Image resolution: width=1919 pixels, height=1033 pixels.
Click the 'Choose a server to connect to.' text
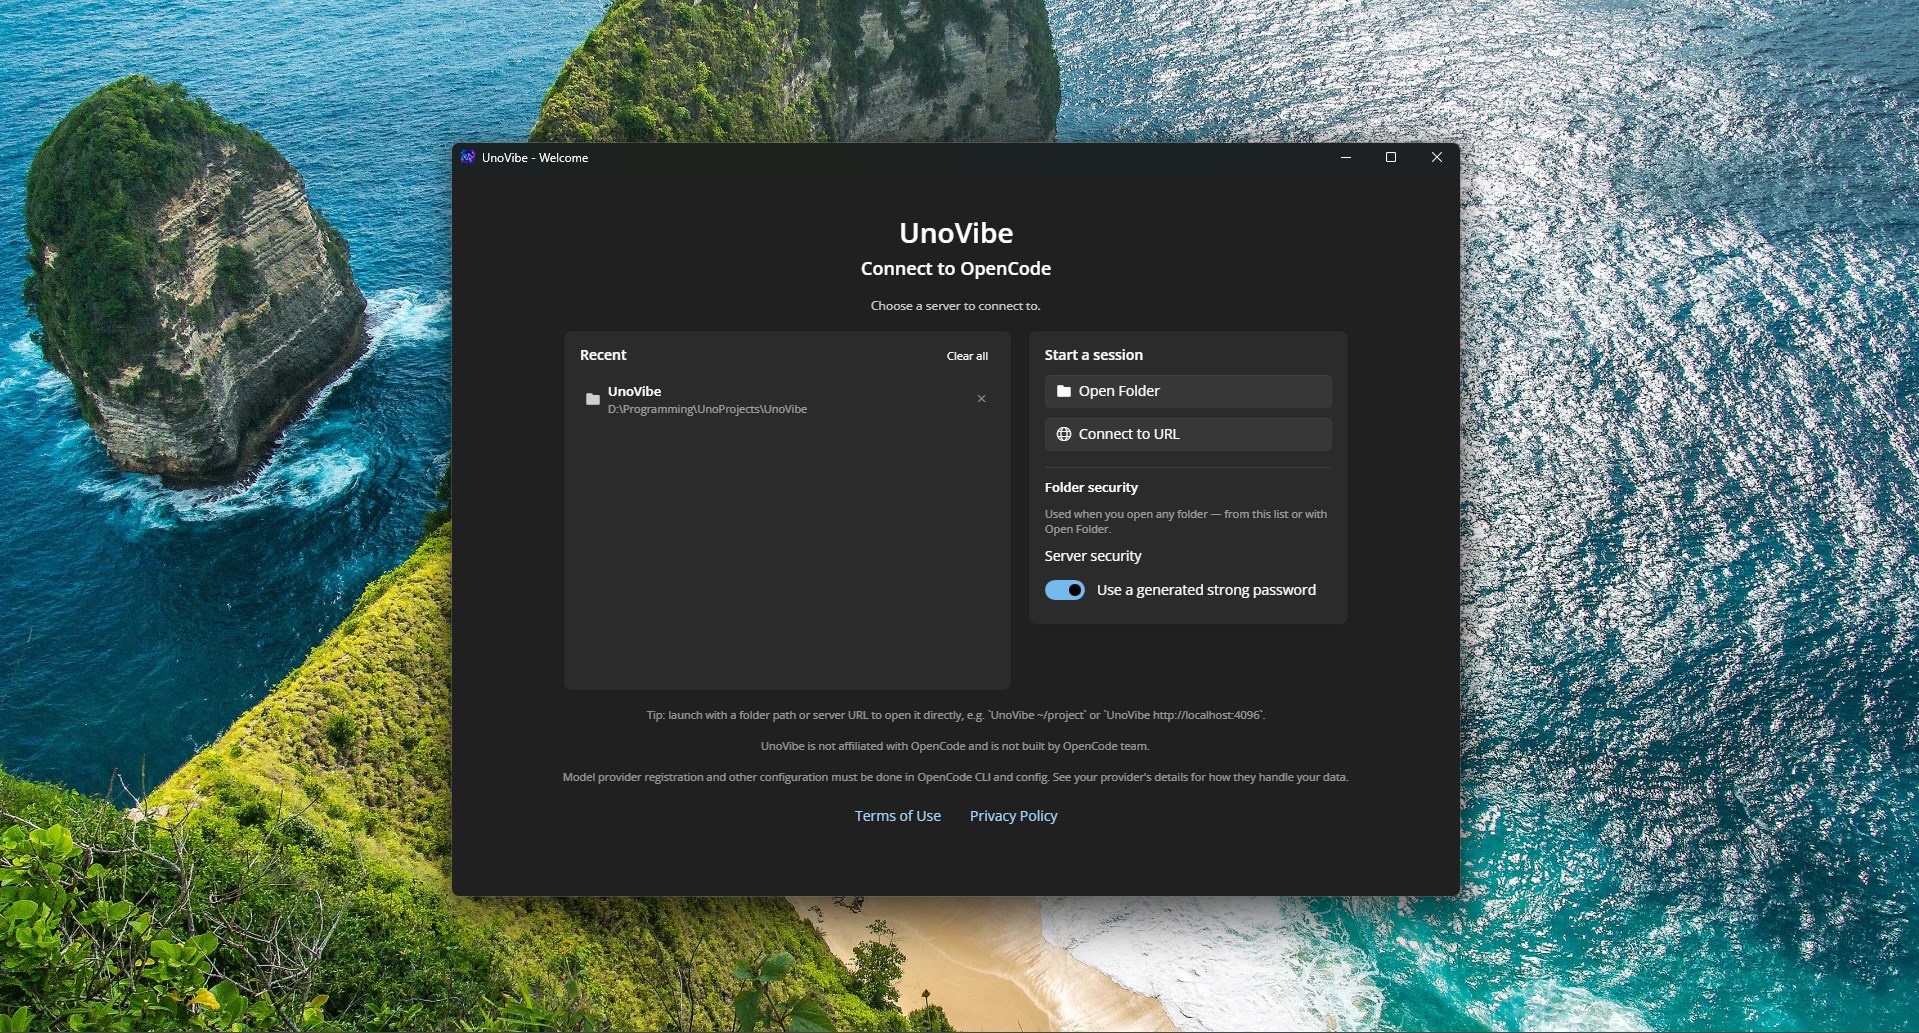[956, 306]
